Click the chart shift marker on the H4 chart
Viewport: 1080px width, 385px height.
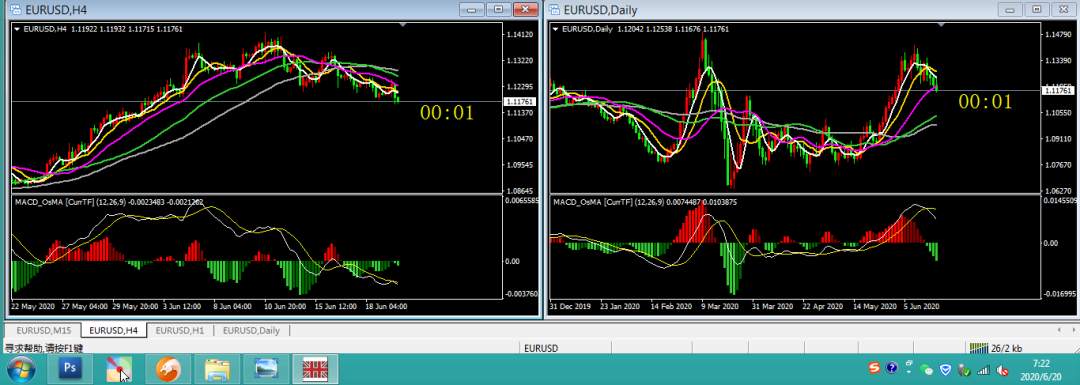pyautogui.click(x=403, y=25)
